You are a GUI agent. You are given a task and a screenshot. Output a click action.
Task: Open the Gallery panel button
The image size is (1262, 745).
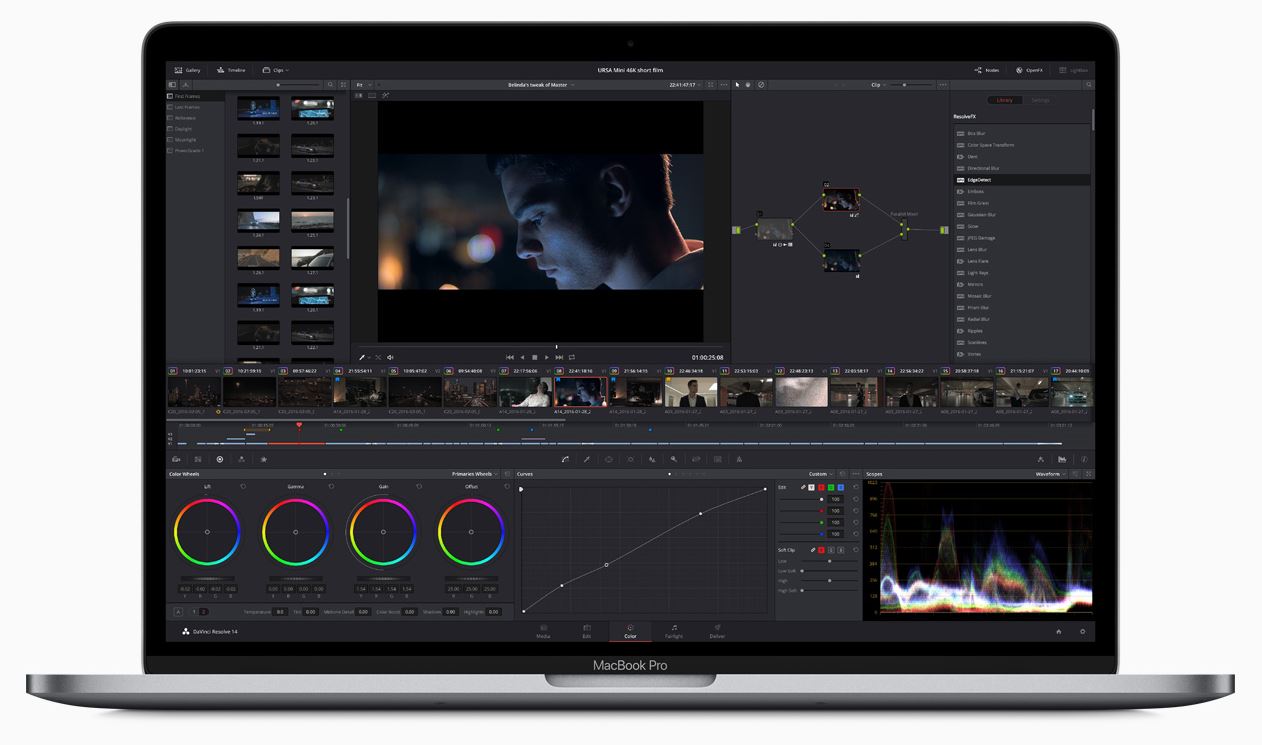187,70
